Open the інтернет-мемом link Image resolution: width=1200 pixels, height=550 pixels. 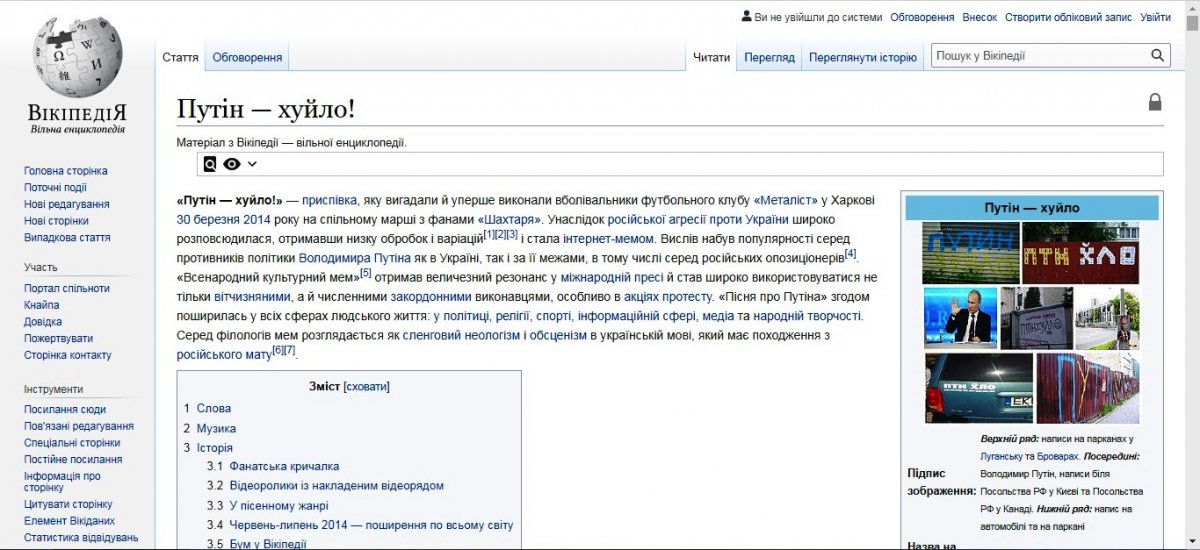608,238
